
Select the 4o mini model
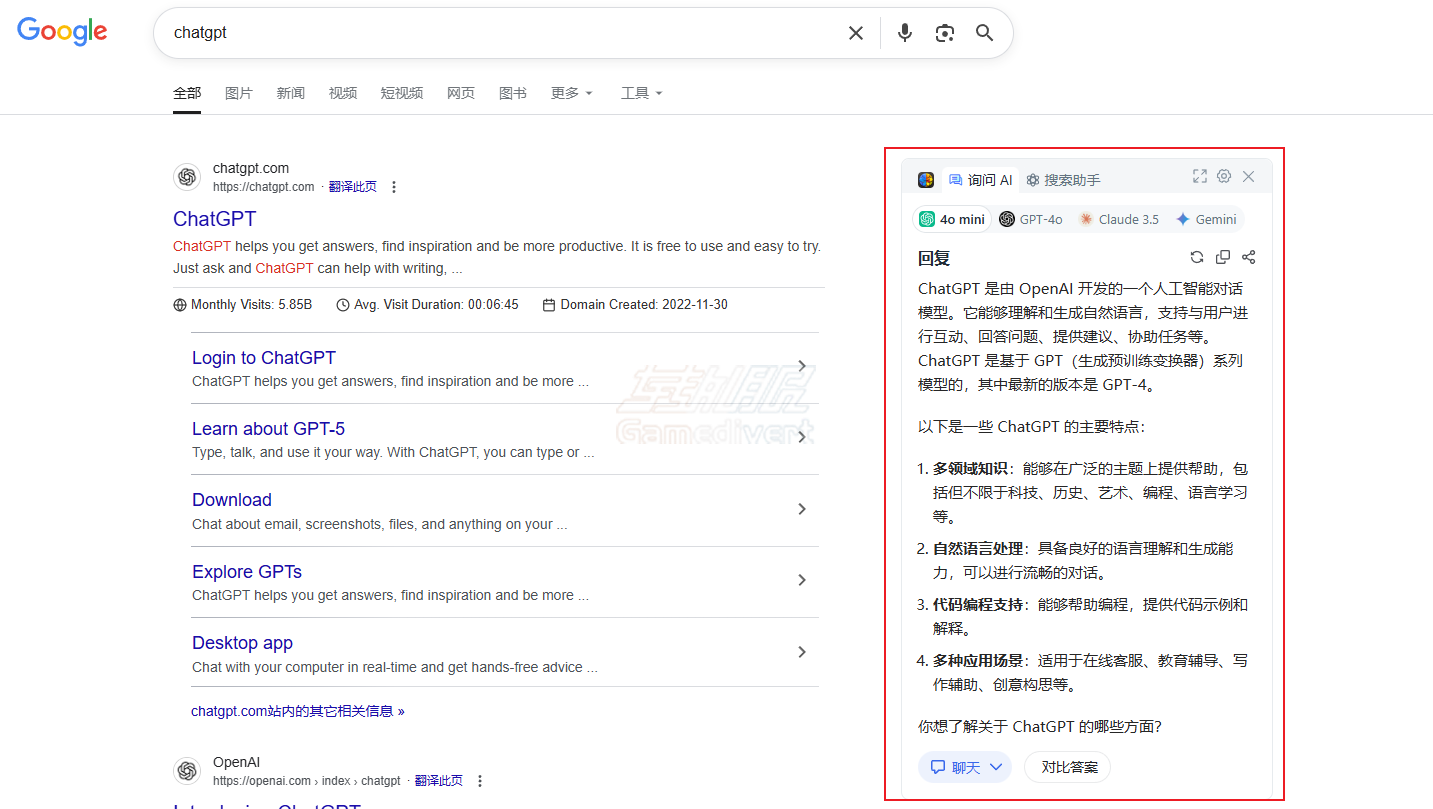952,219
